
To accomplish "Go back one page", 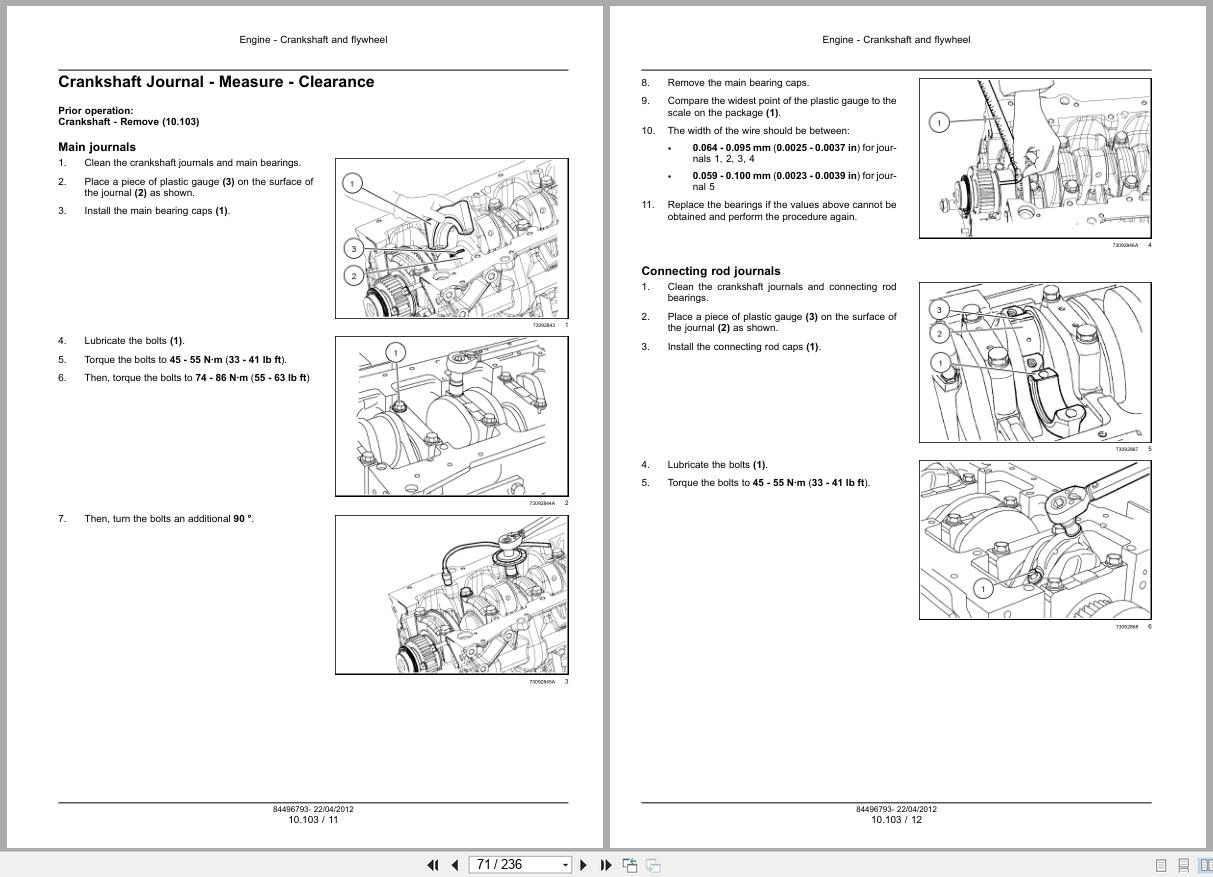I will click(454, 864).
